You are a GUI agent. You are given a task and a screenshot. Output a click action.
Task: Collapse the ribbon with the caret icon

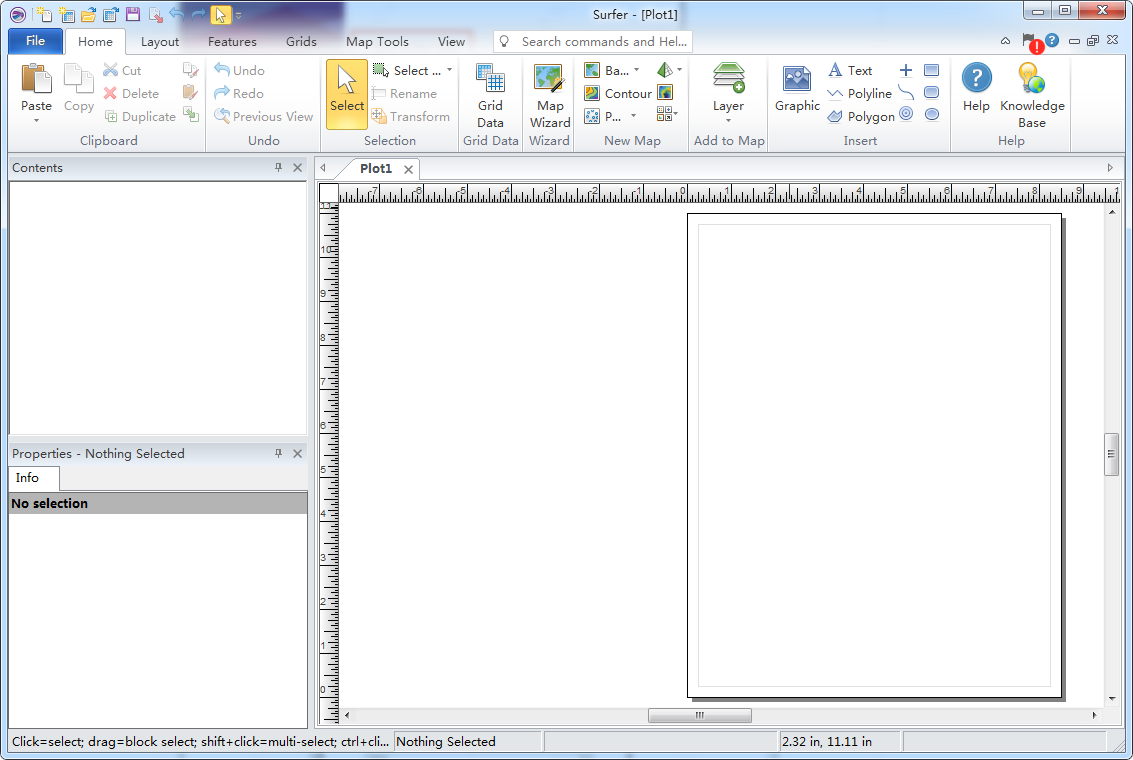pyautogui.click(x=1005, y=41)
